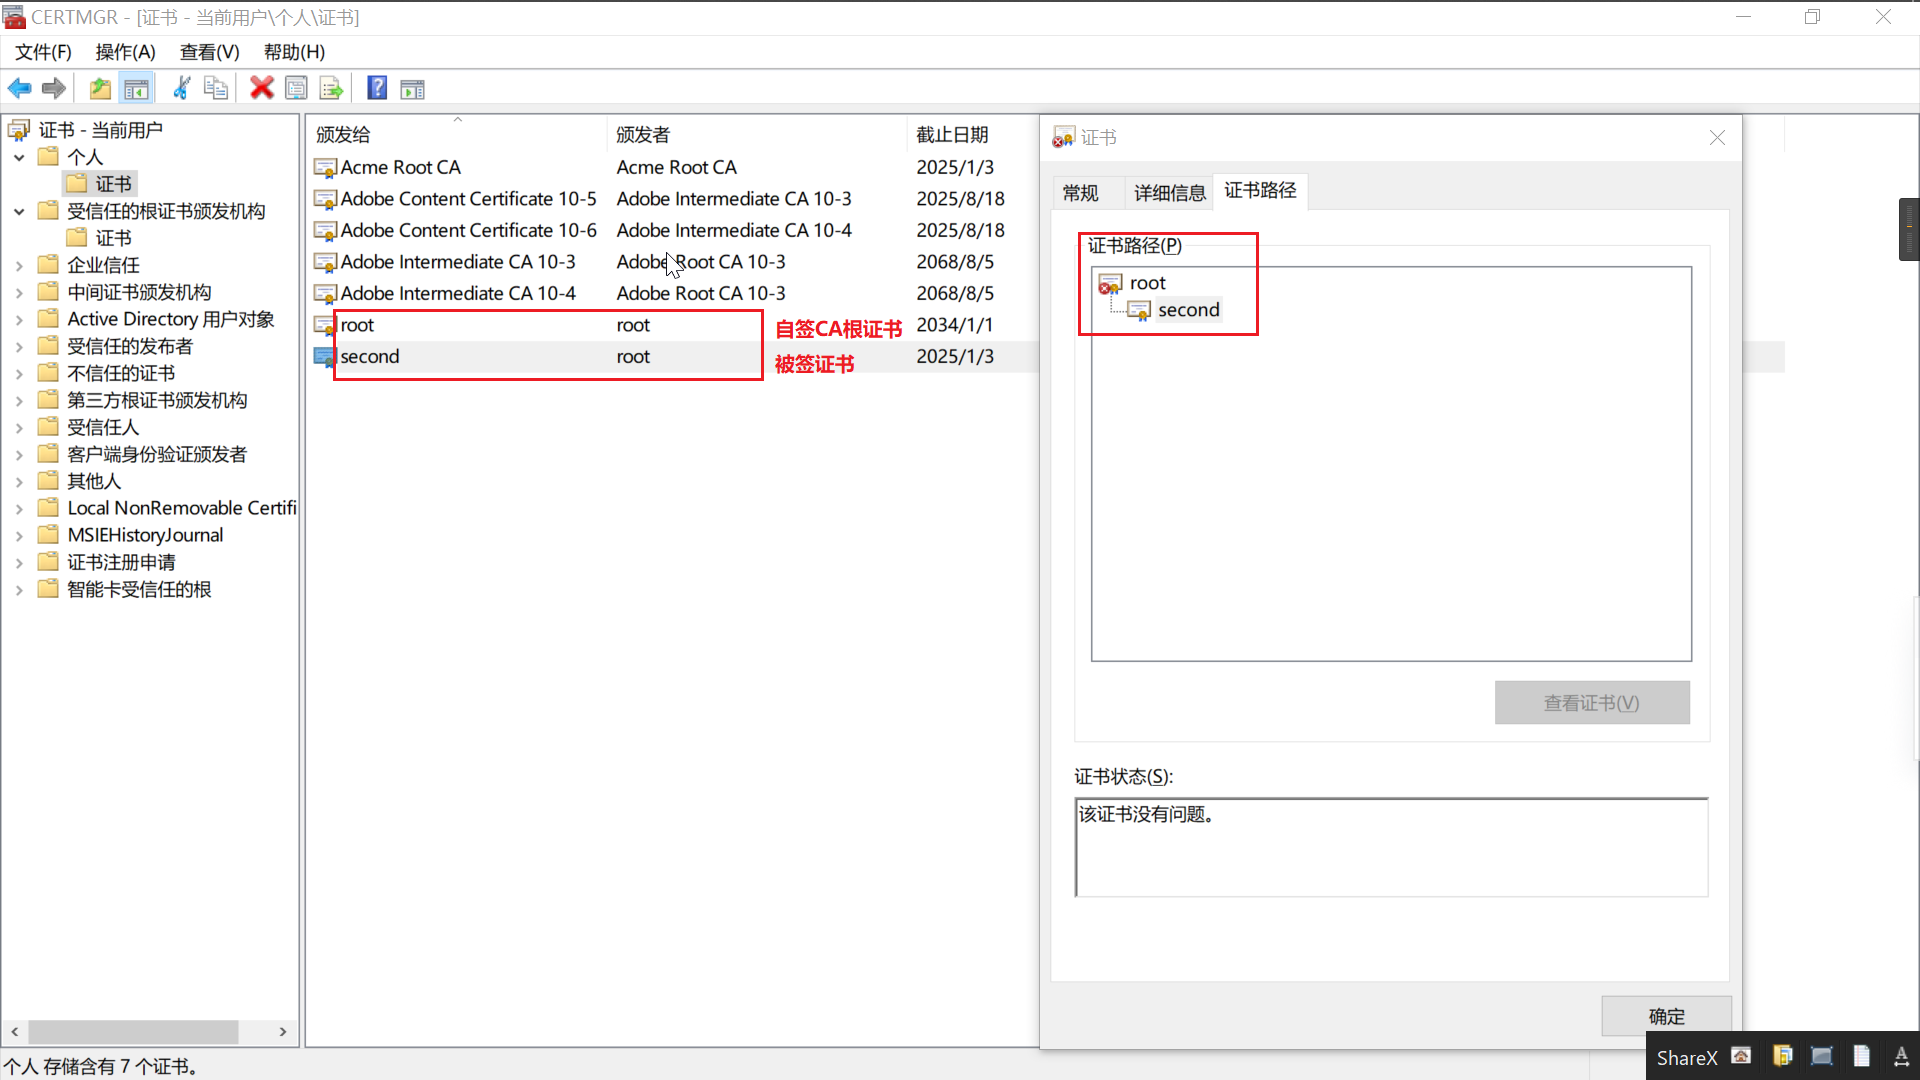Select the 证书路径 tab
This screenshot has height=1080, width=1920.
click(1259, 190)
